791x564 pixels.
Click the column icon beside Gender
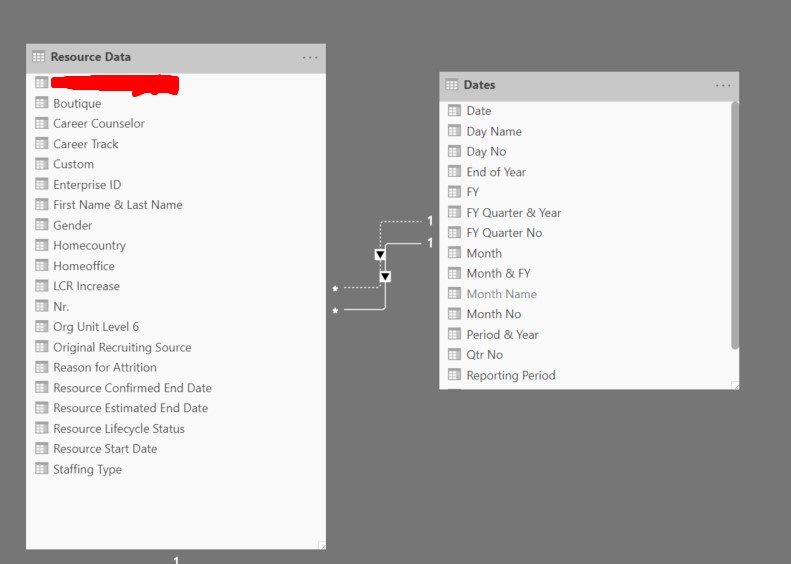(42, 224)
